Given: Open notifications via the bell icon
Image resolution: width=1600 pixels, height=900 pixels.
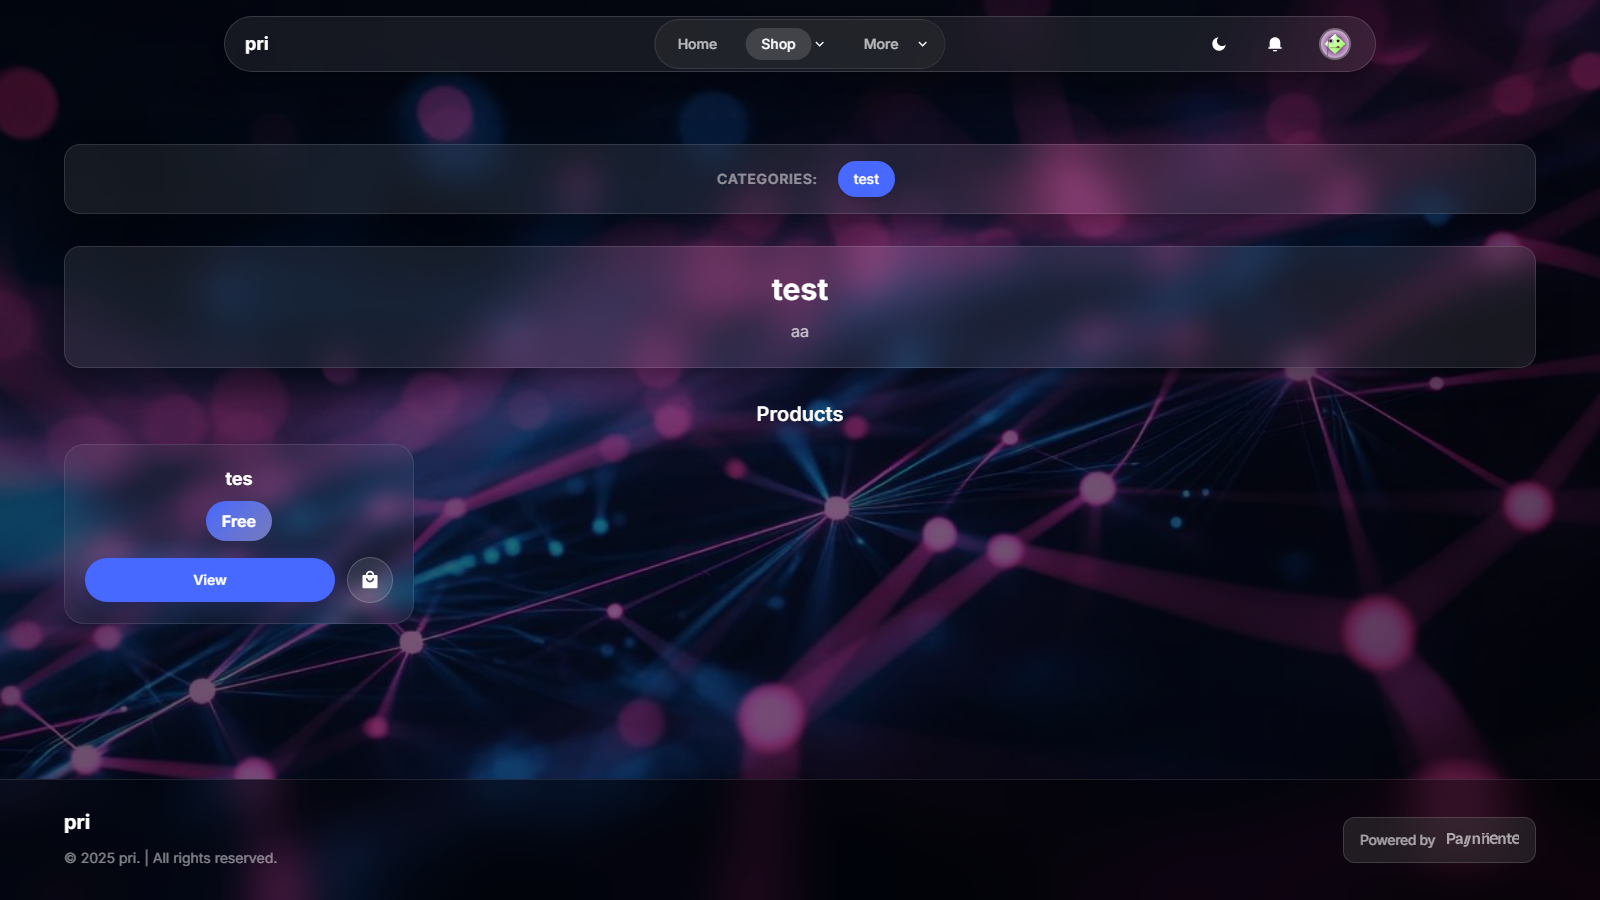Looking at the screenshot, I should pyautogui.click(x=1274, y=44).
